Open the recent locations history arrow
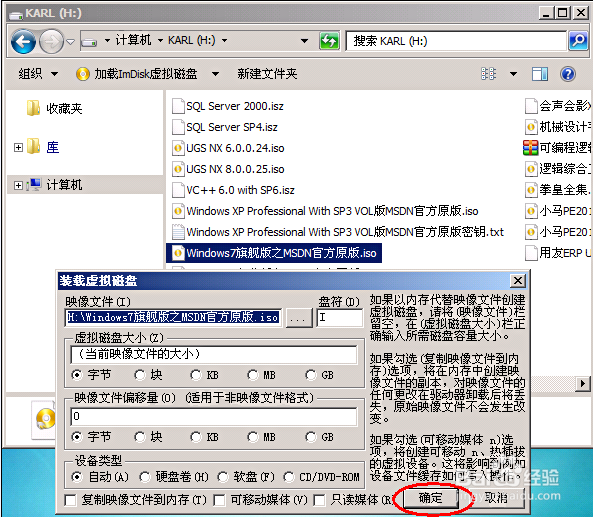 click(71, 42)
